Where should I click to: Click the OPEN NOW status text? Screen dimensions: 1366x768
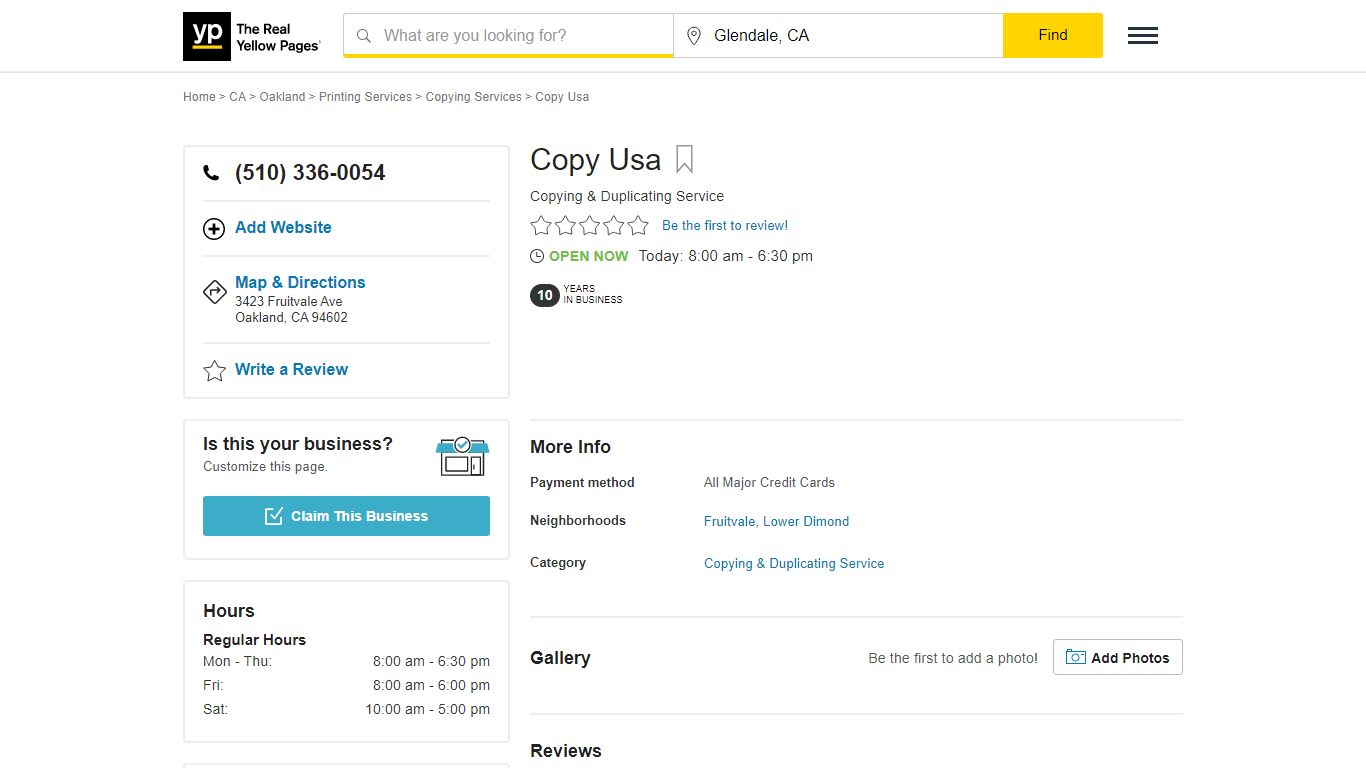(x=589, y=256)
